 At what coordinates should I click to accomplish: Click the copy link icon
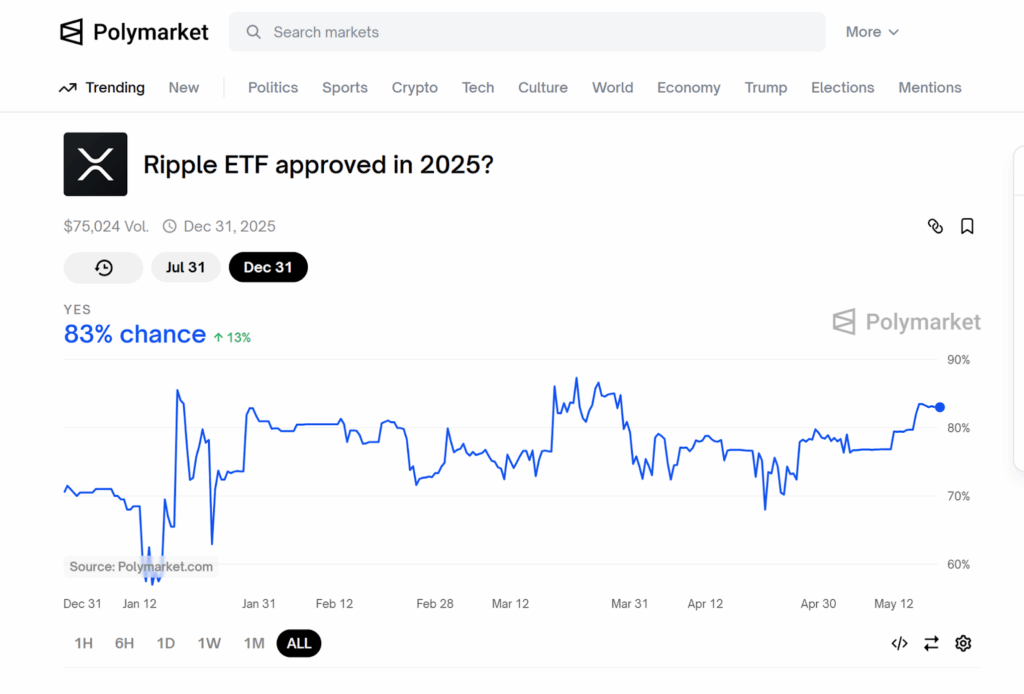click(935, 226)
